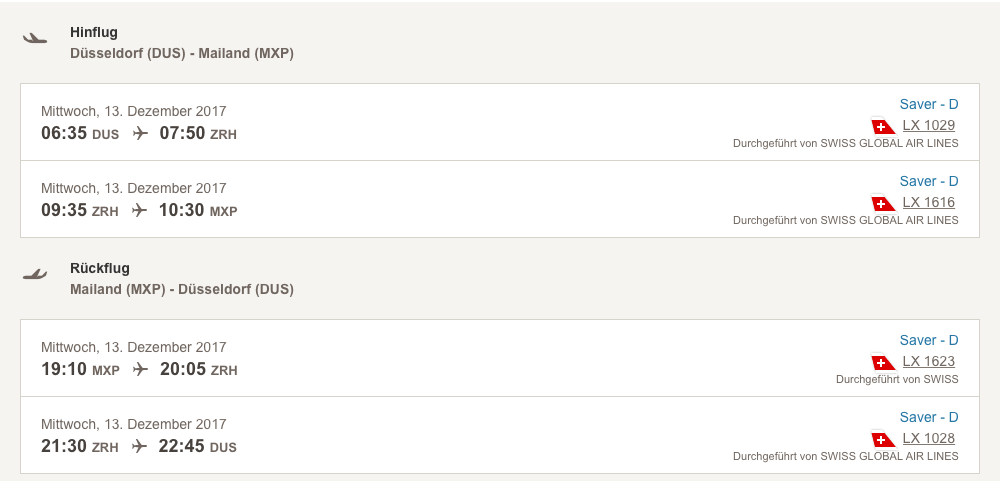Screen dimensions: 1000x481
Task: Click the plane icon between DUS and ZRH 07:50
Action: 140,133
